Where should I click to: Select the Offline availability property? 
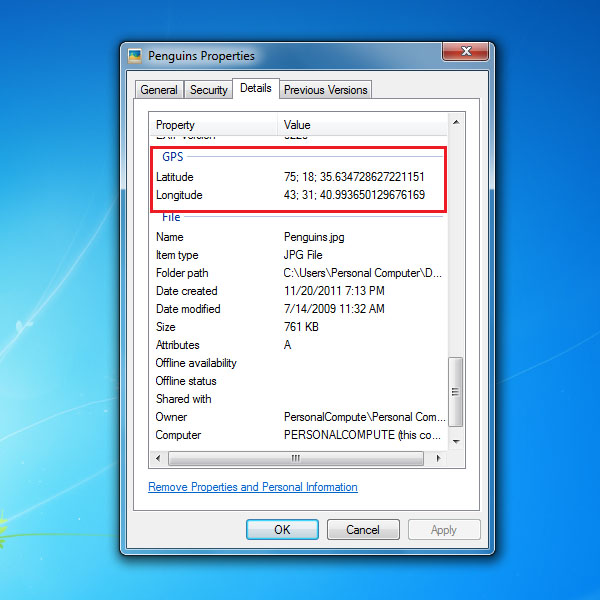point(196,363)
